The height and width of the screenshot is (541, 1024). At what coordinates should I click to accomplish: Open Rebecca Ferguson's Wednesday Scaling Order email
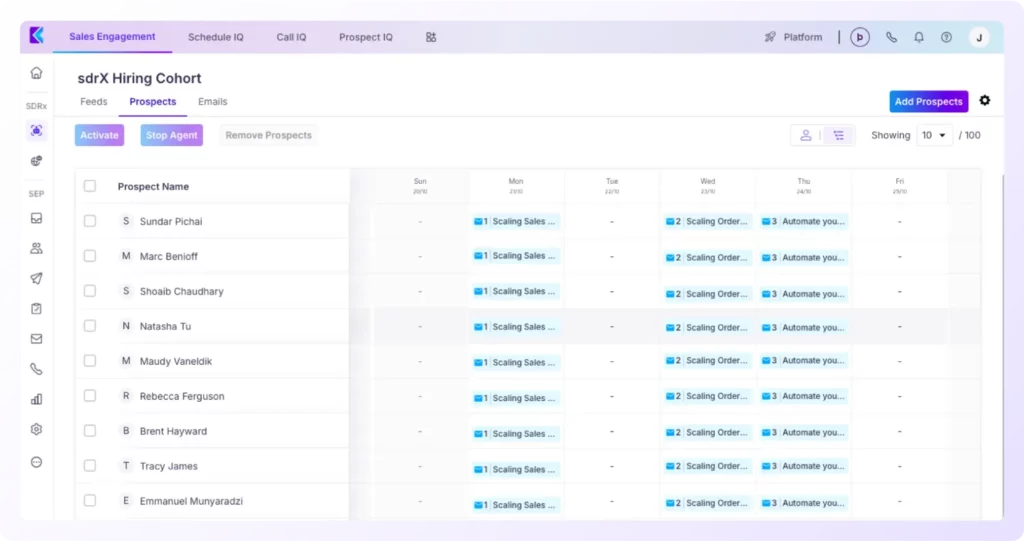[x=708, y=396]
